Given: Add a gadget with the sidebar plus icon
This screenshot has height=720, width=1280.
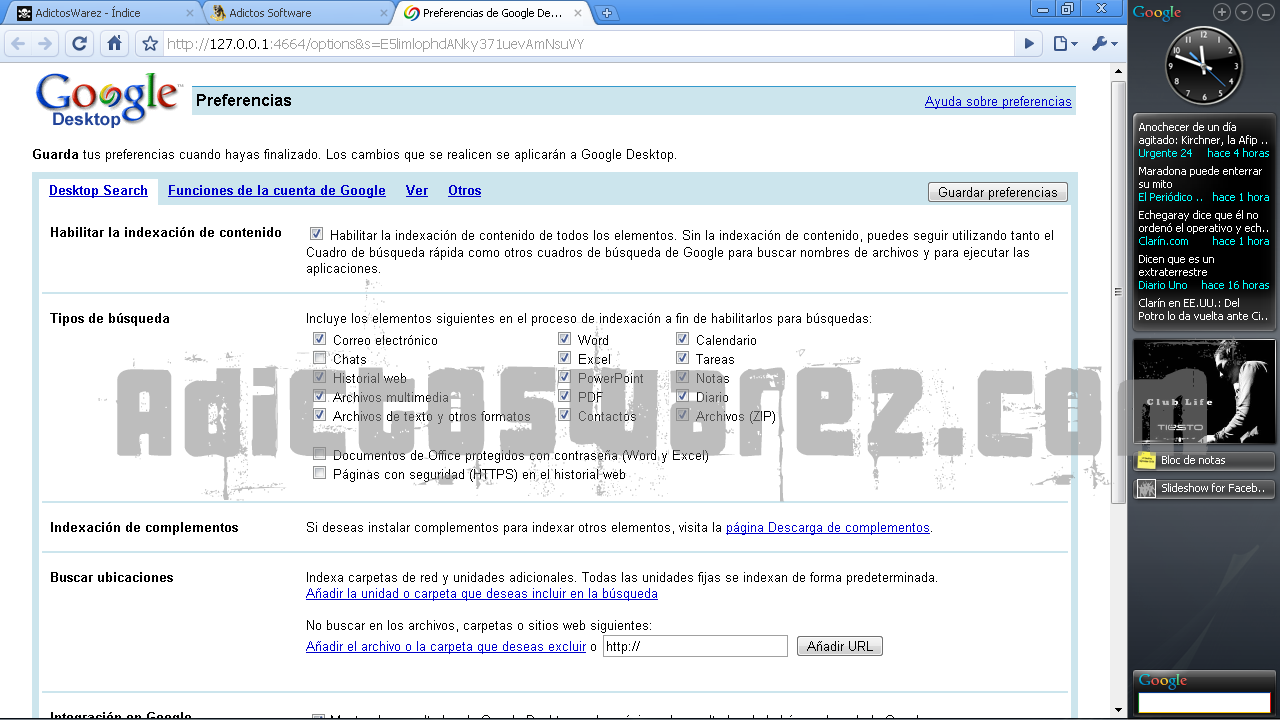Looking at the screenshot, I should click(x=1222, y=12).
